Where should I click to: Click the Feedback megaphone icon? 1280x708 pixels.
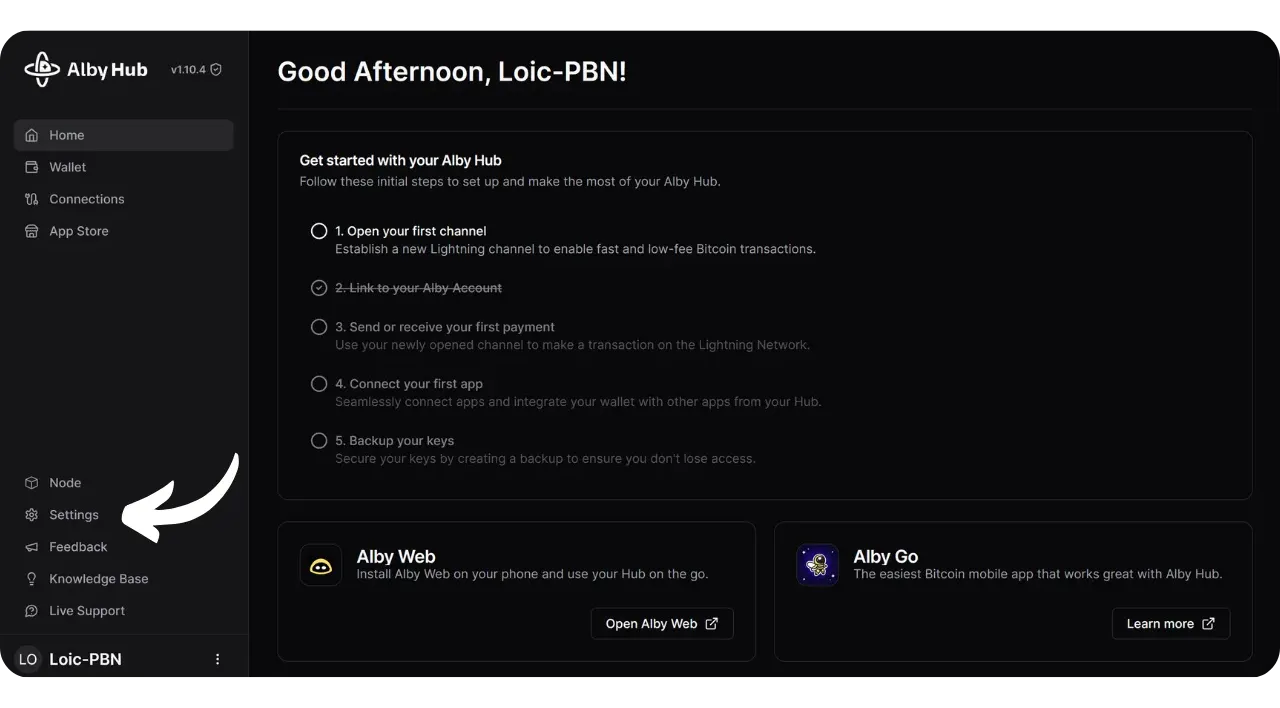pyautogui.click(x=31, y=547)
